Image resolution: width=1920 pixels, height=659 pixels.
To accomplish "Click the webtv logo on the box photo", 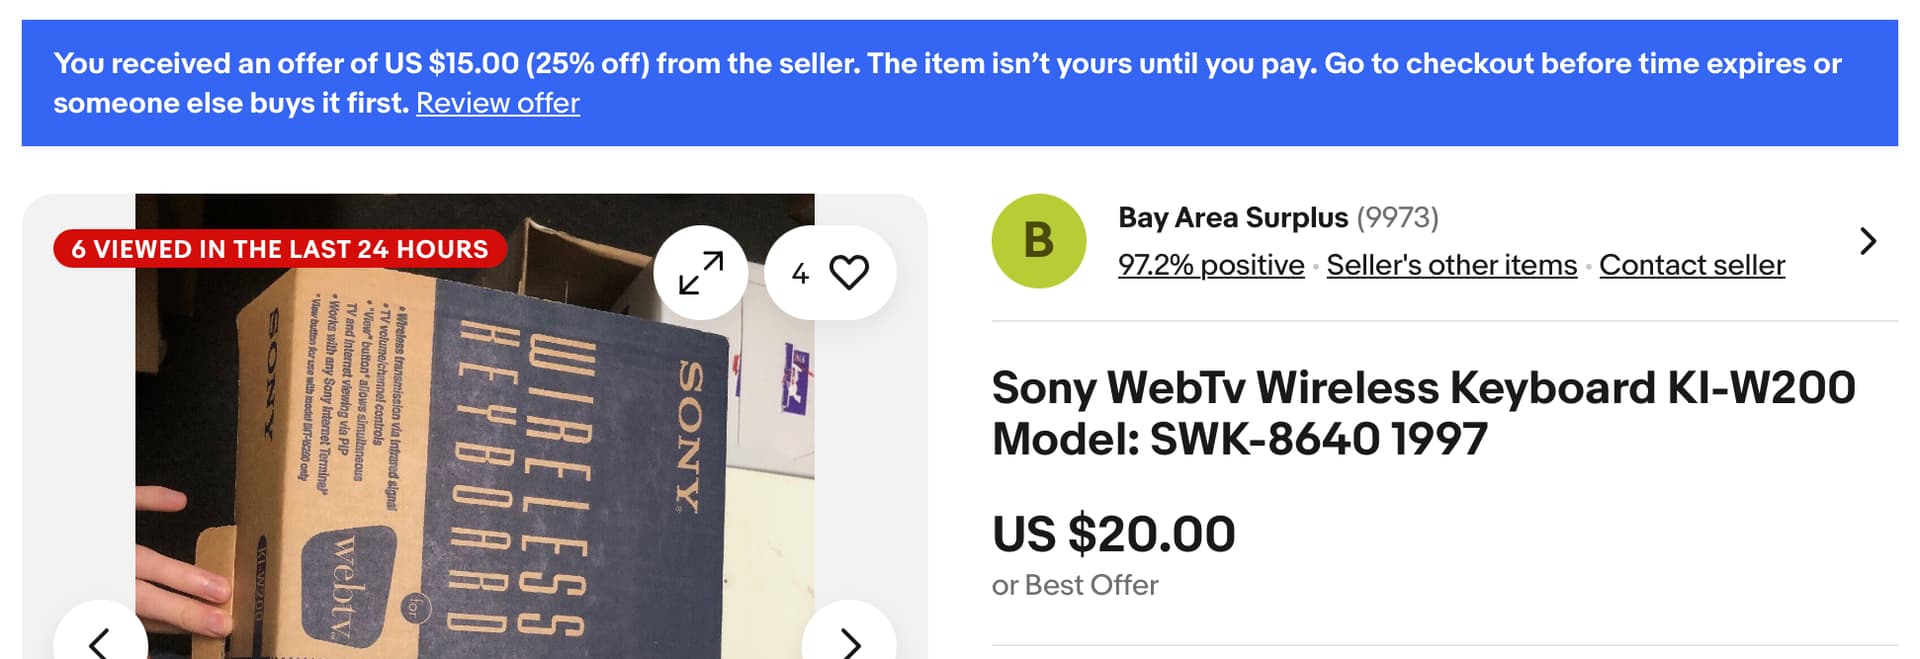I will (x=347, y=582).
